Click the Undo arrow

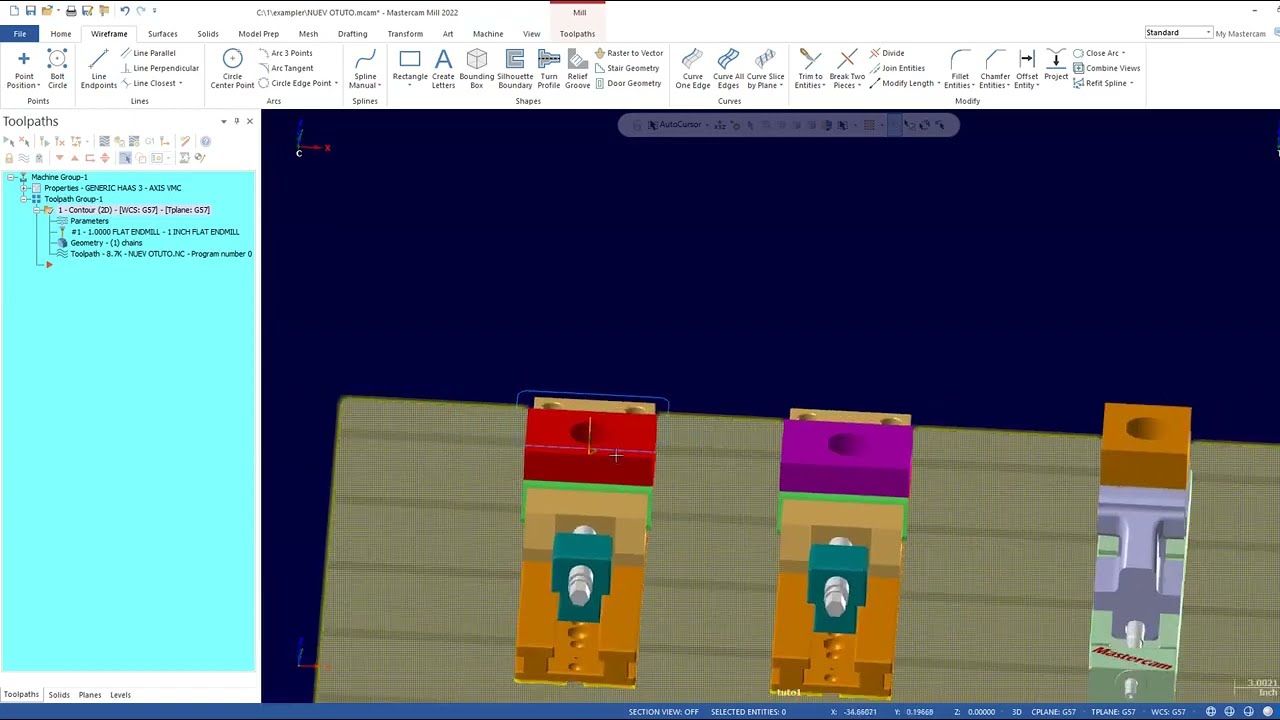point(124,11)
